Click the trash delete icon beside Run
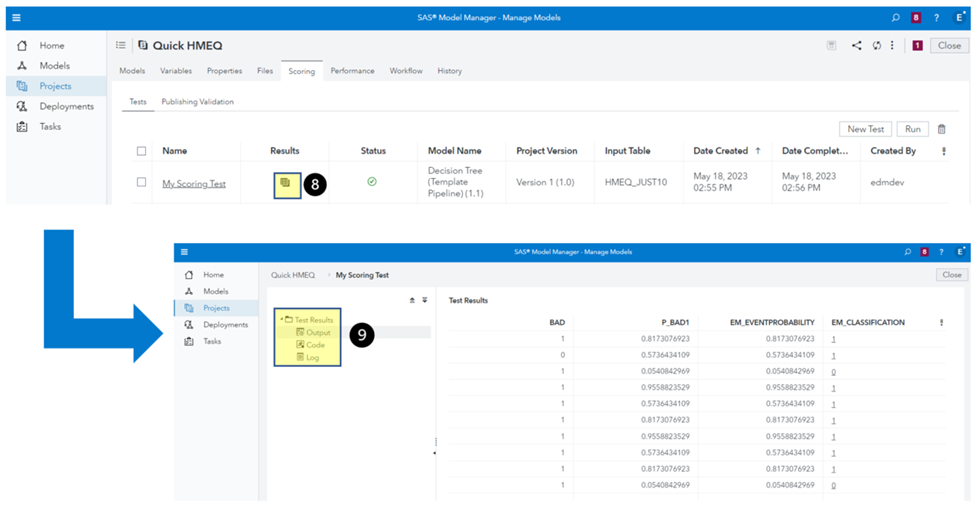 pyautogui.click(x=941, y=129)
